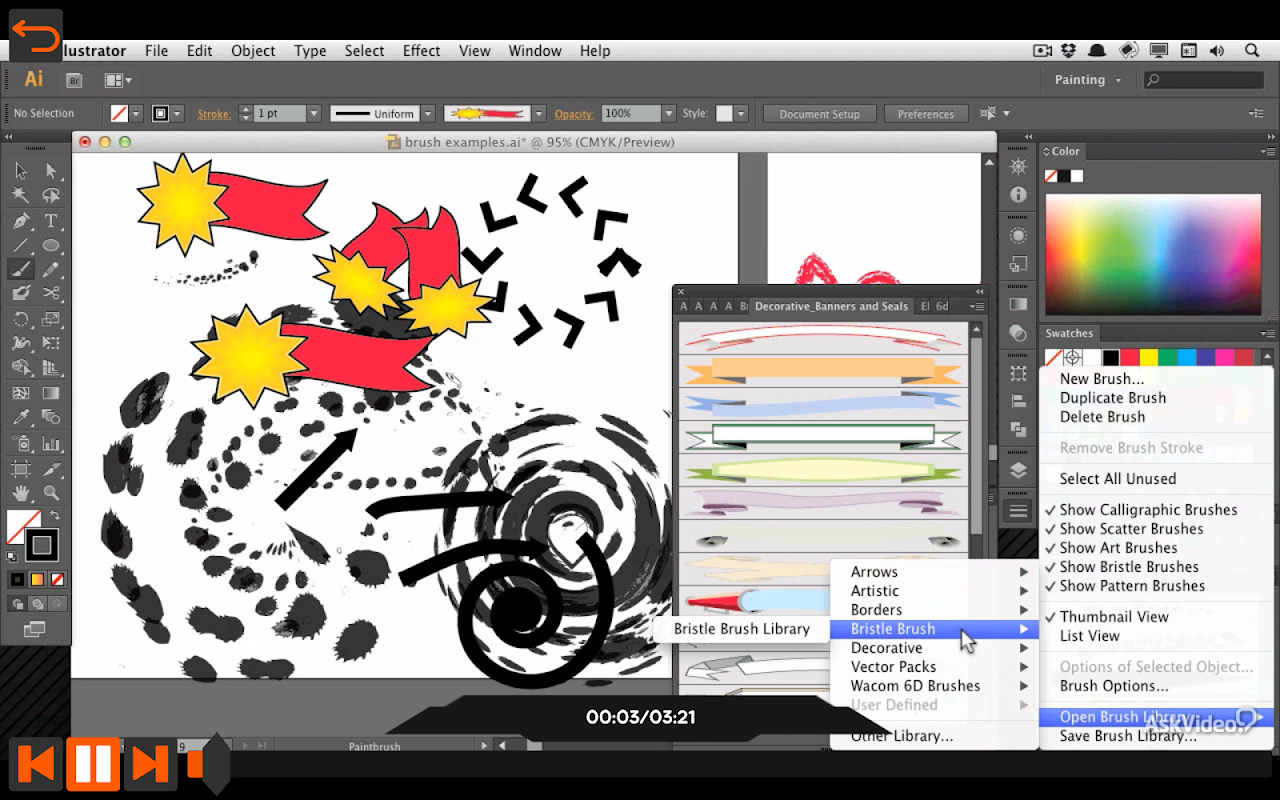Choose the Column Graph tool
This screenshot has height=800, width=1280.
(51, 443)
